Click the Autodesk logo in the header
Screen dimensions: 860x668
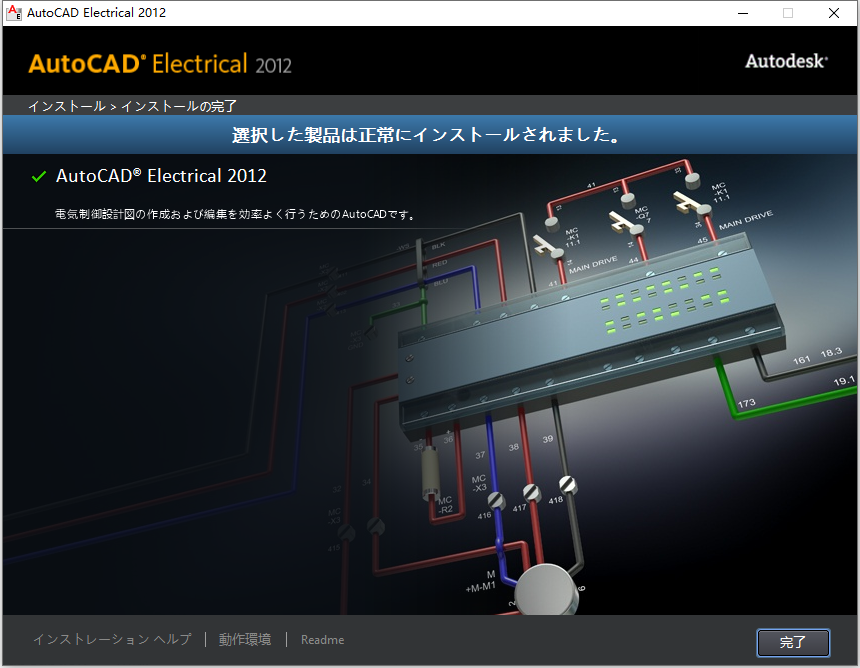(x=786, y=61)
